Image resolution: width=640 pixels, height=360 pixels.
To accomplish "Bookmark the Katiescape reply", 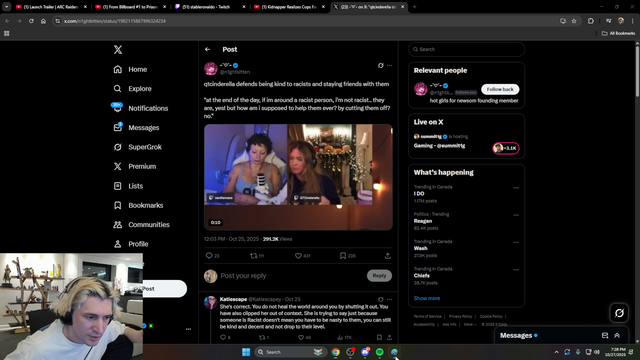I will click(x=379, y=337).
